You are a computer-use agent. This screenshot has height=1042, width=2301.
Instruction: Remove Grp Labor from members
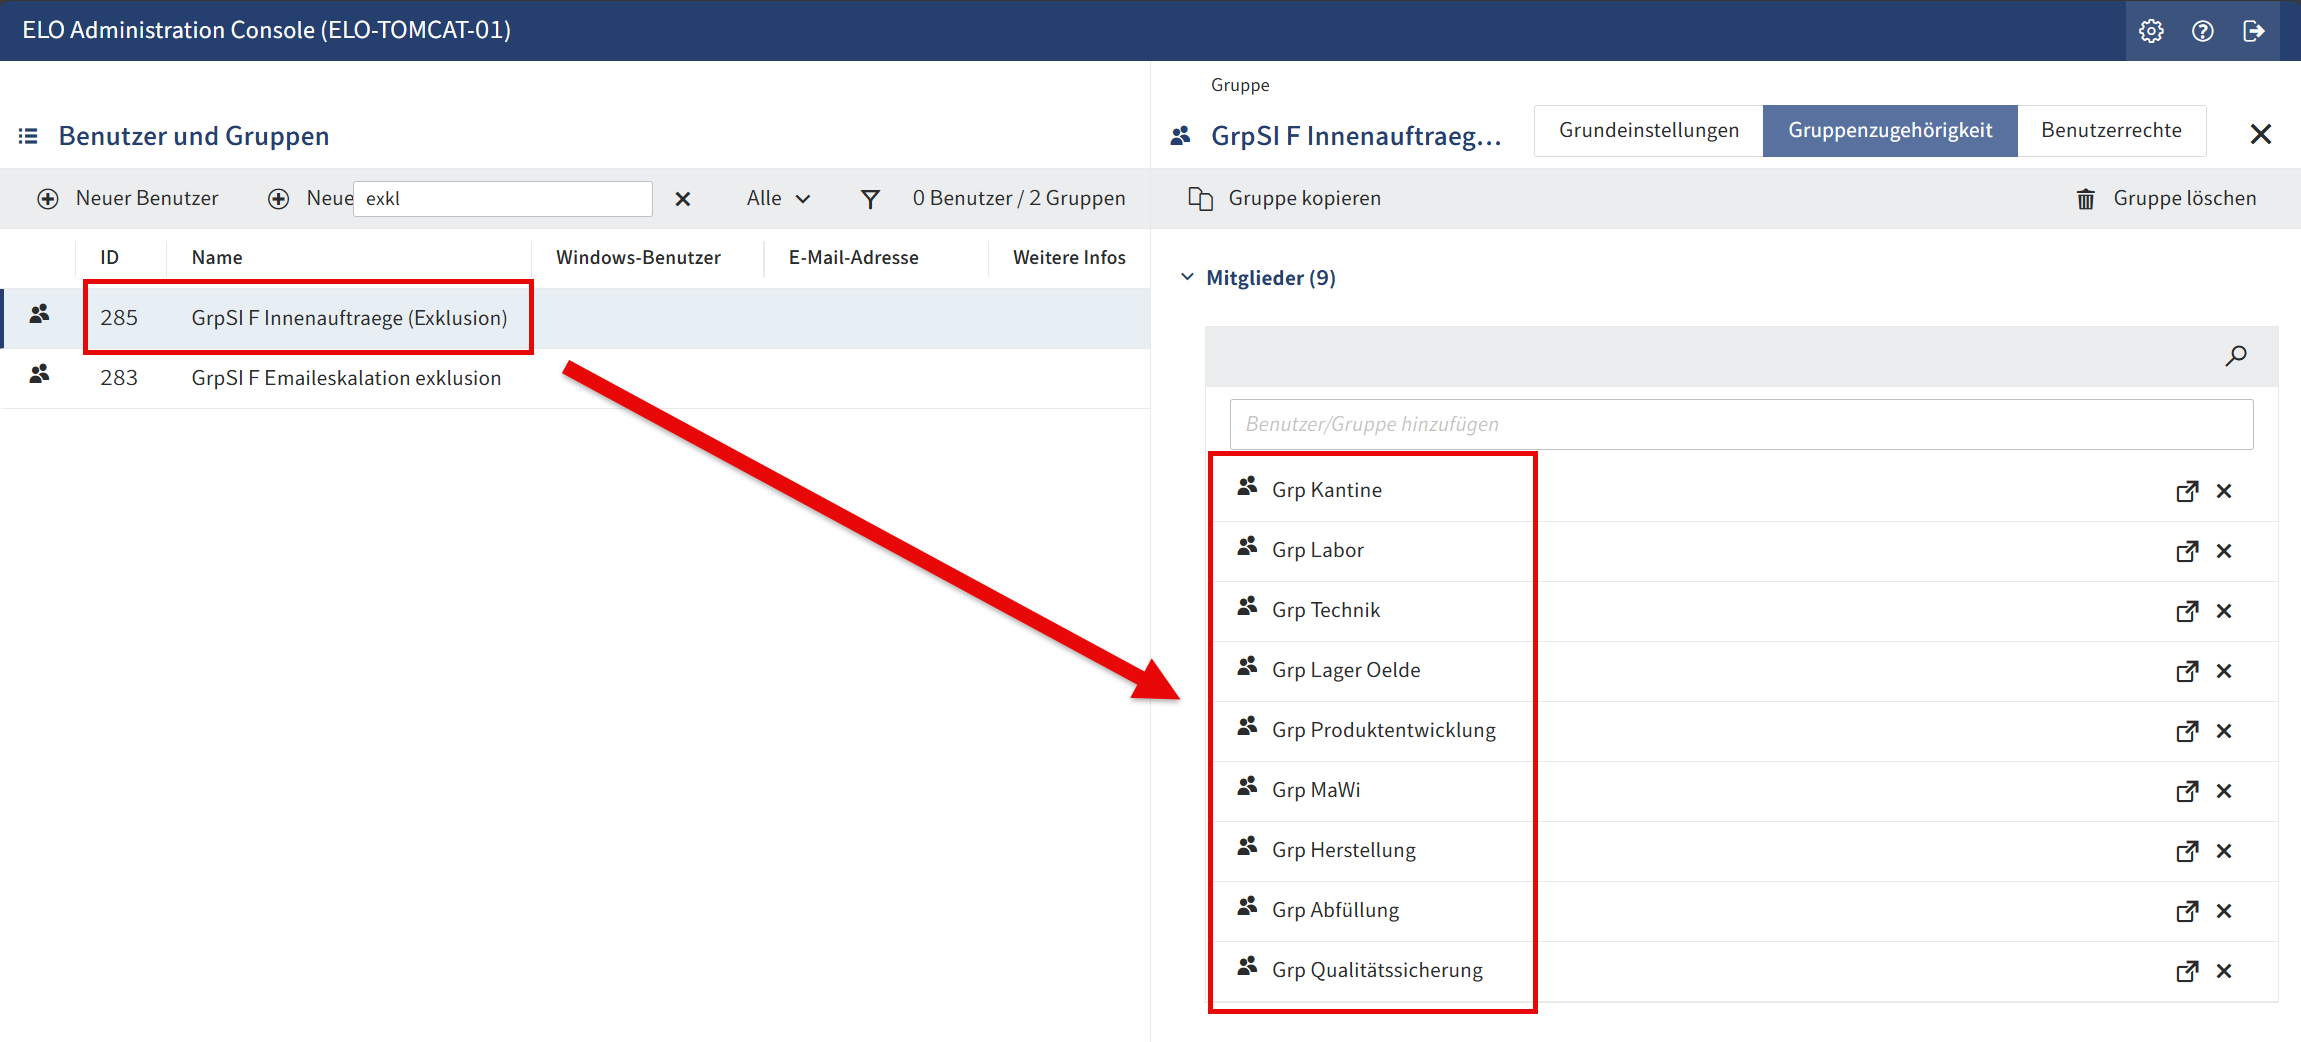pos(2224,551)
